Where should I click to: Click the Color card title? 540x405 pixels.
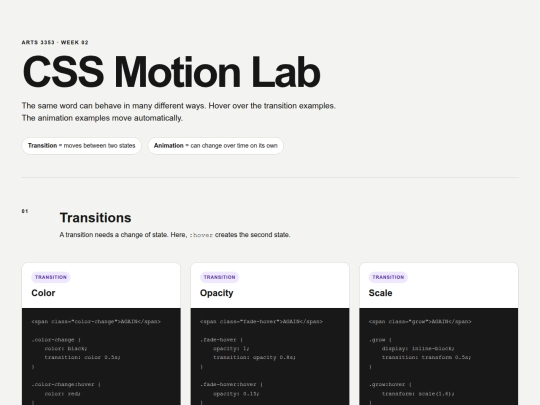click(43, 293)
